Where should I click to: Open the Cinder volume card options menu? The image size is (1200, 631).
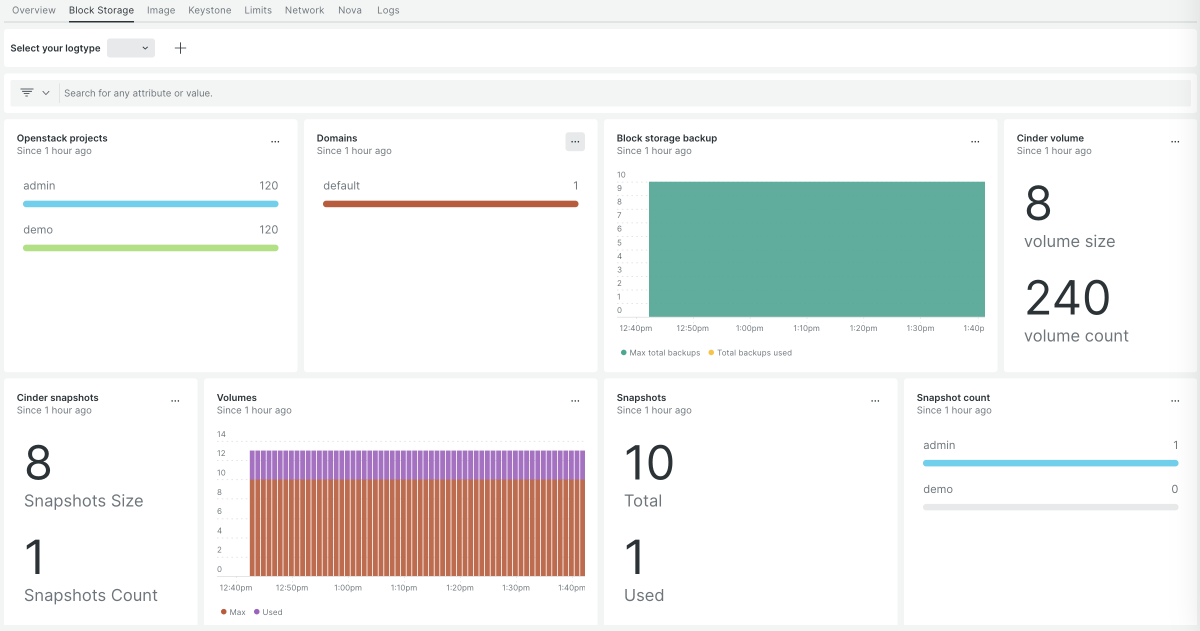click(x=1175, y=141)
